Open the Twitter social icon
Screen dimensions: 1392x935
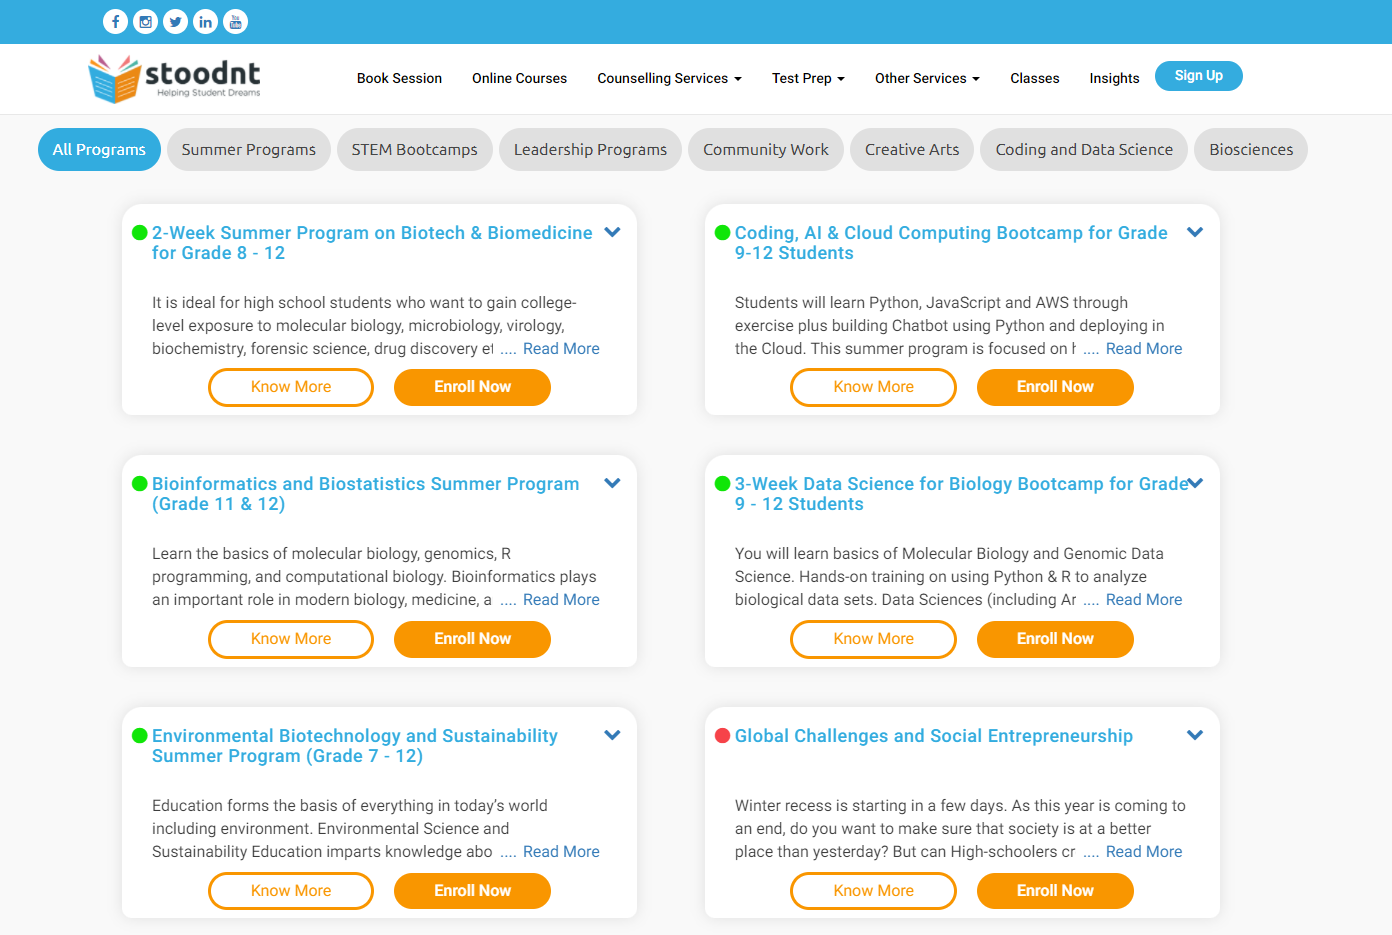(x=175, y=21)
